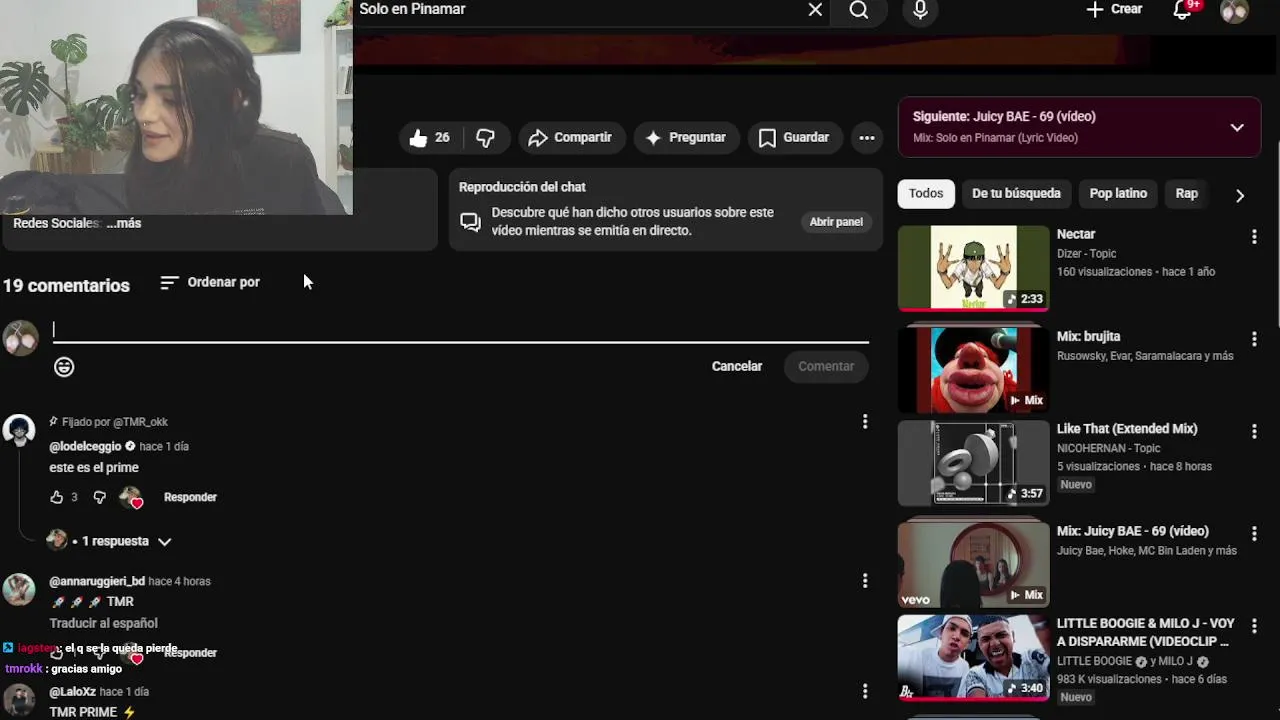Click the Redes Sociales description text

pos(56,223)
